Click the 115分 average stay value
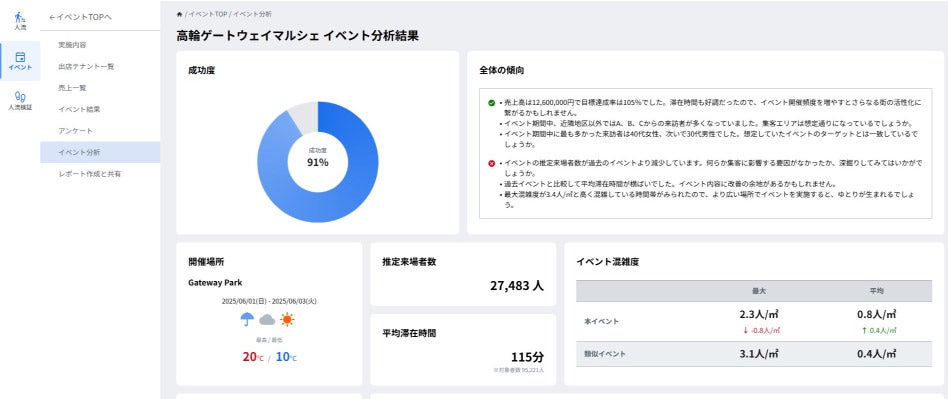This screenshot has width=948, height=399. pyautogui.click(x=527, y=357)
